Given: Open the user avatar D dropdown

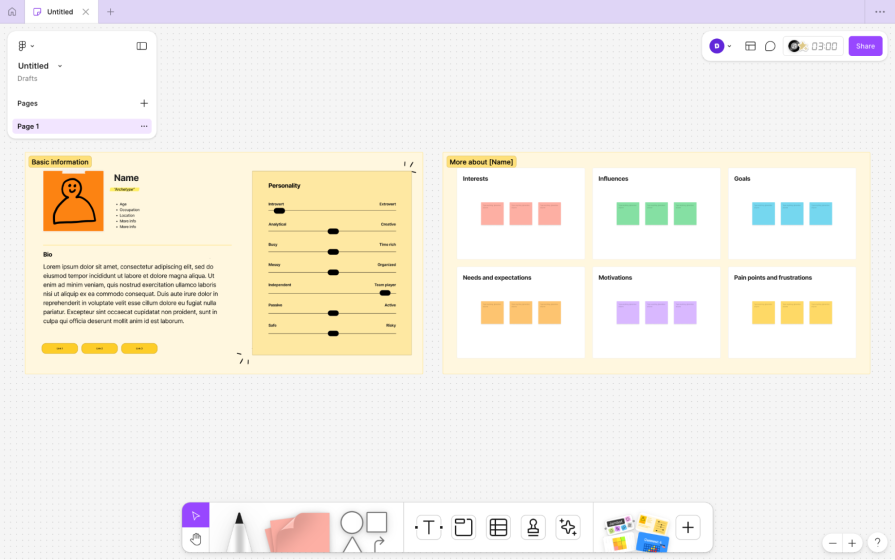Looking at the screenshot, I should (720, 46).
